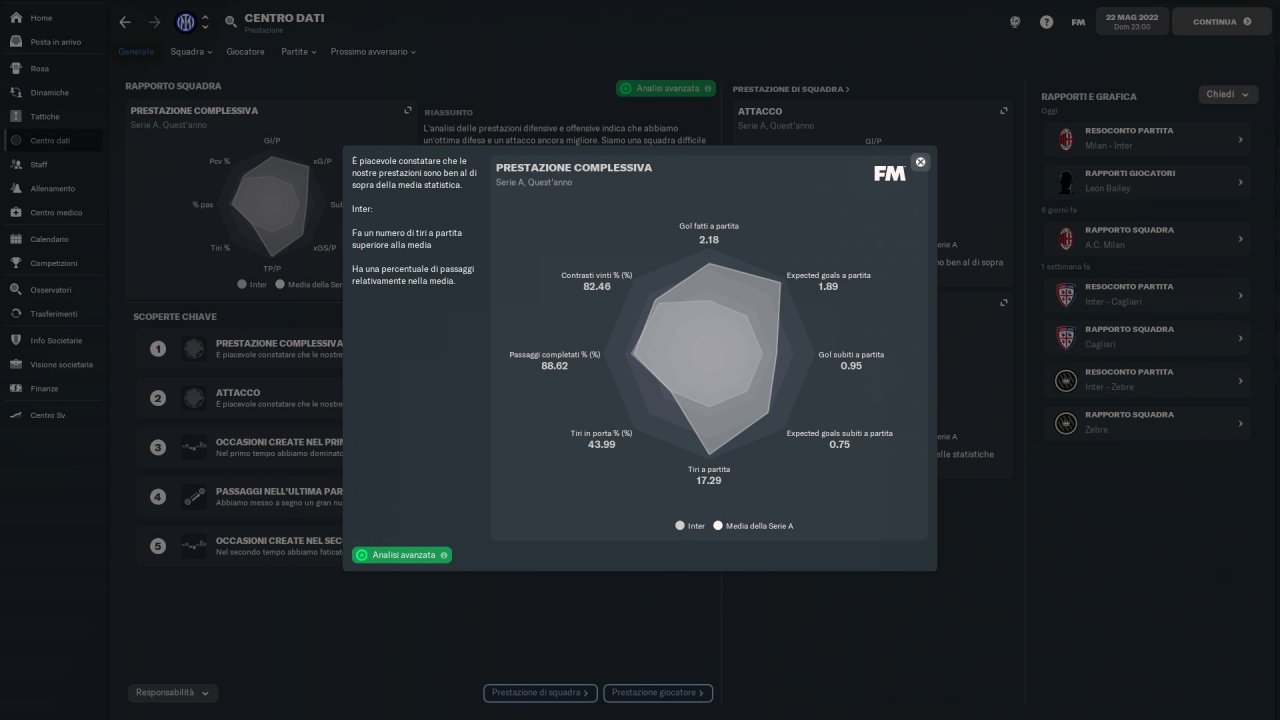
Task: Click the Gol fatti a partita value 2.18
Action: [709, 240]
